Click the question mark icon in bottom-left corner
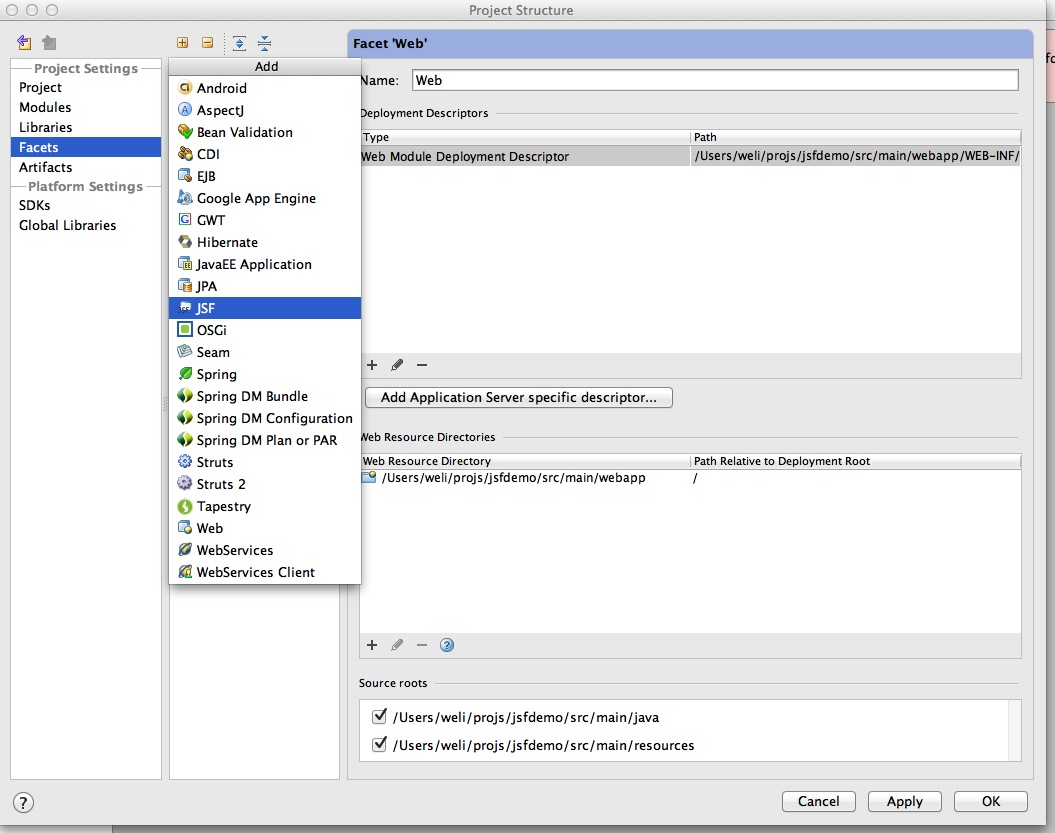Screen dimensions: 1055x833 click(22, 802)
